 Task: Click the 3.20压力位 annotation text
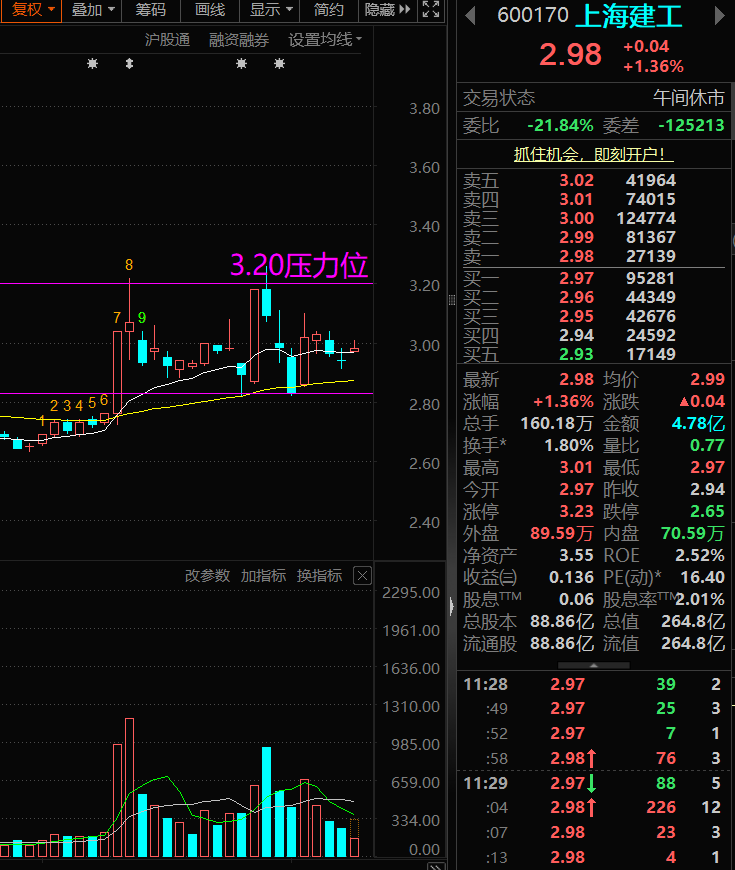[x=299, y=265]
